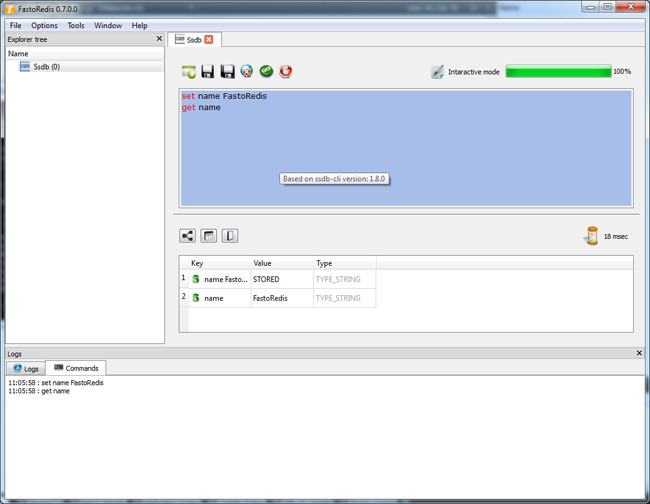Click the first save floppy icon
Screen dimensions: 650x504
(208, 71)
